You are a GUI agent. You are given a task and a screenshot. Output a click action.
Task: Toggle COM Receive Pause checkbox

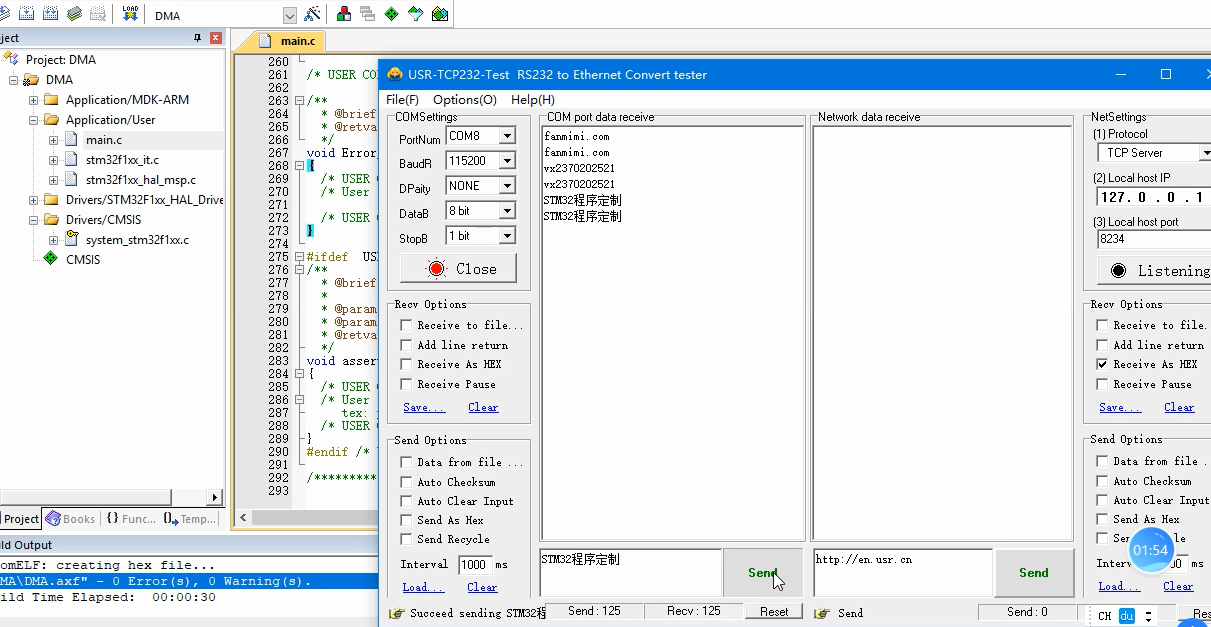click(x=406, y=384)
